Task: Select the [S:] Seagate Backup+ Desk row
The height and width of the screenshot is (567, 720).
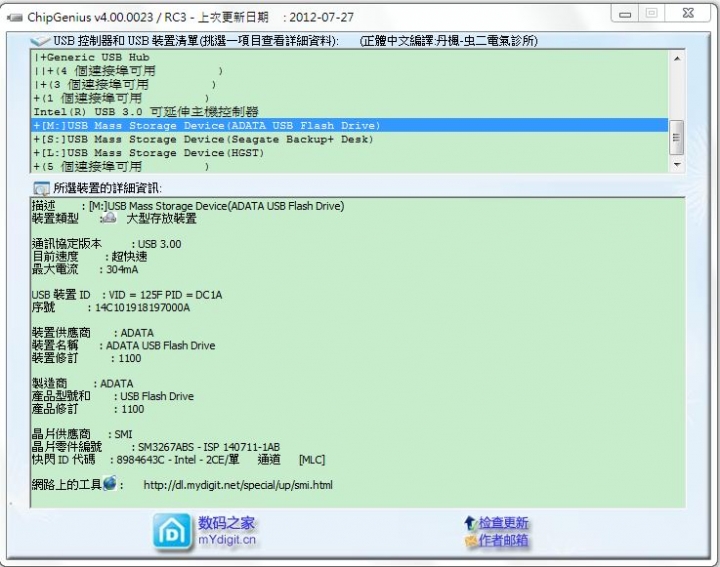Action: click(x=350, y=139)
